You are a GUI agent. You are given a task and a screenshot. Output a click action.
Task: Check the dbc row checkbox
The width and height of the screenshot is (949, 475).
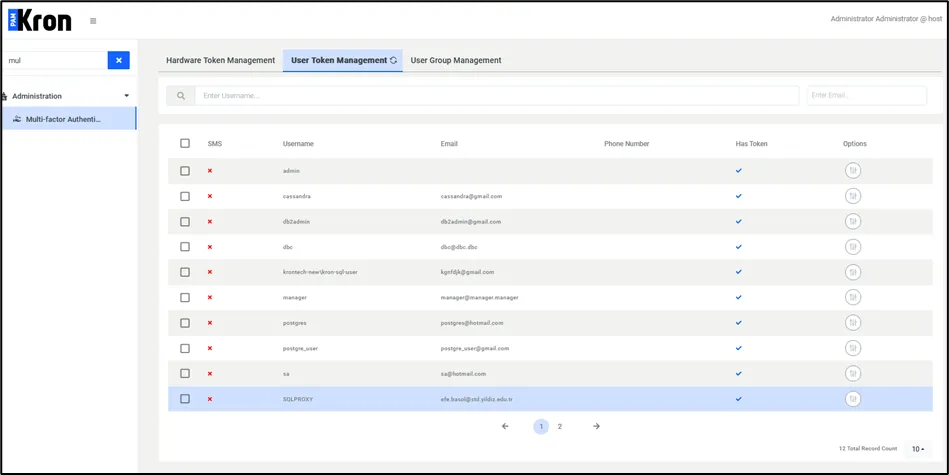pos(185,247)
